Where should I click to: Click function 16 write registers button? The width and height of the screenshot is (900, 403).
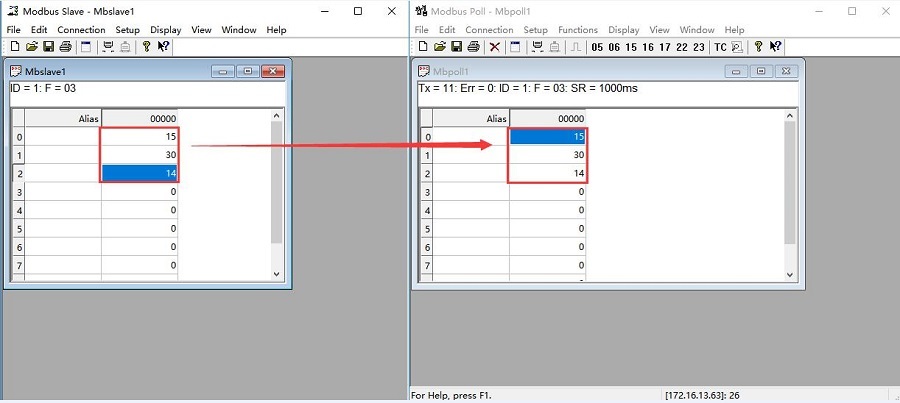[x=648, y=47]
